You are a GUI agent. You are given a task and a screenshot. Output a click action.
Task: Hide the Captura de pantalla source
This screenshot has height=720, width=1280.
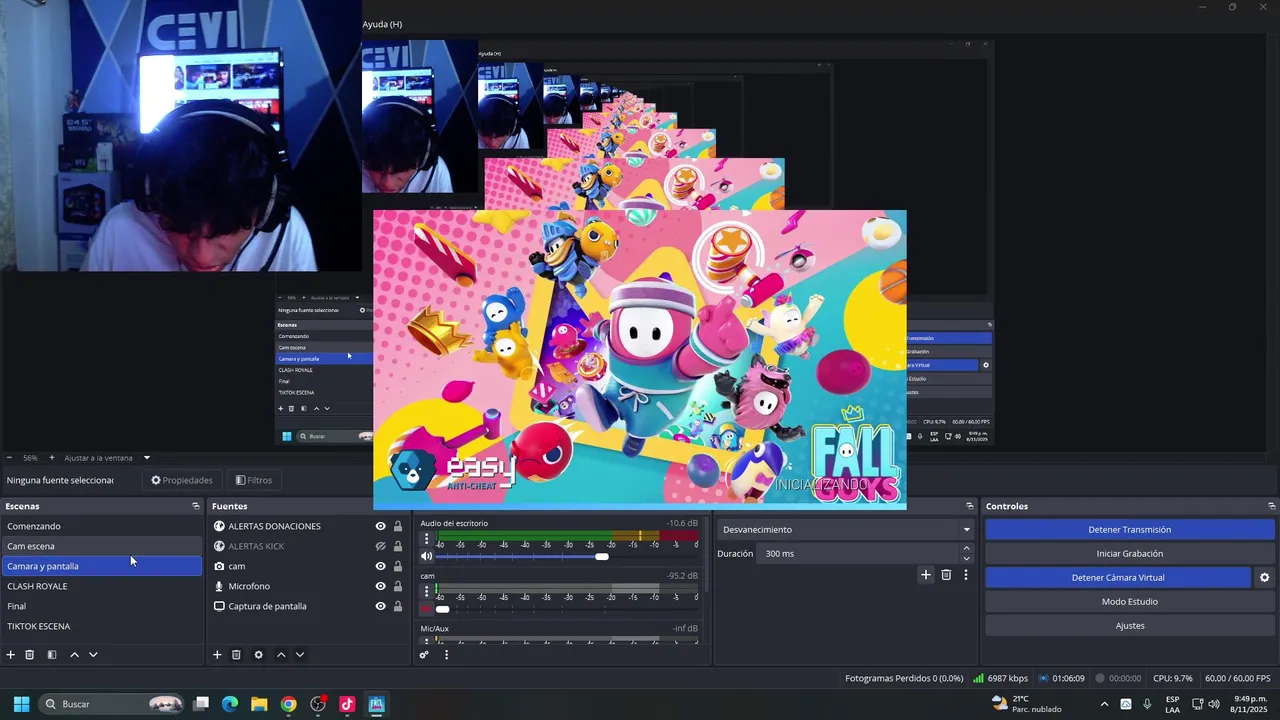coord(380,606)
